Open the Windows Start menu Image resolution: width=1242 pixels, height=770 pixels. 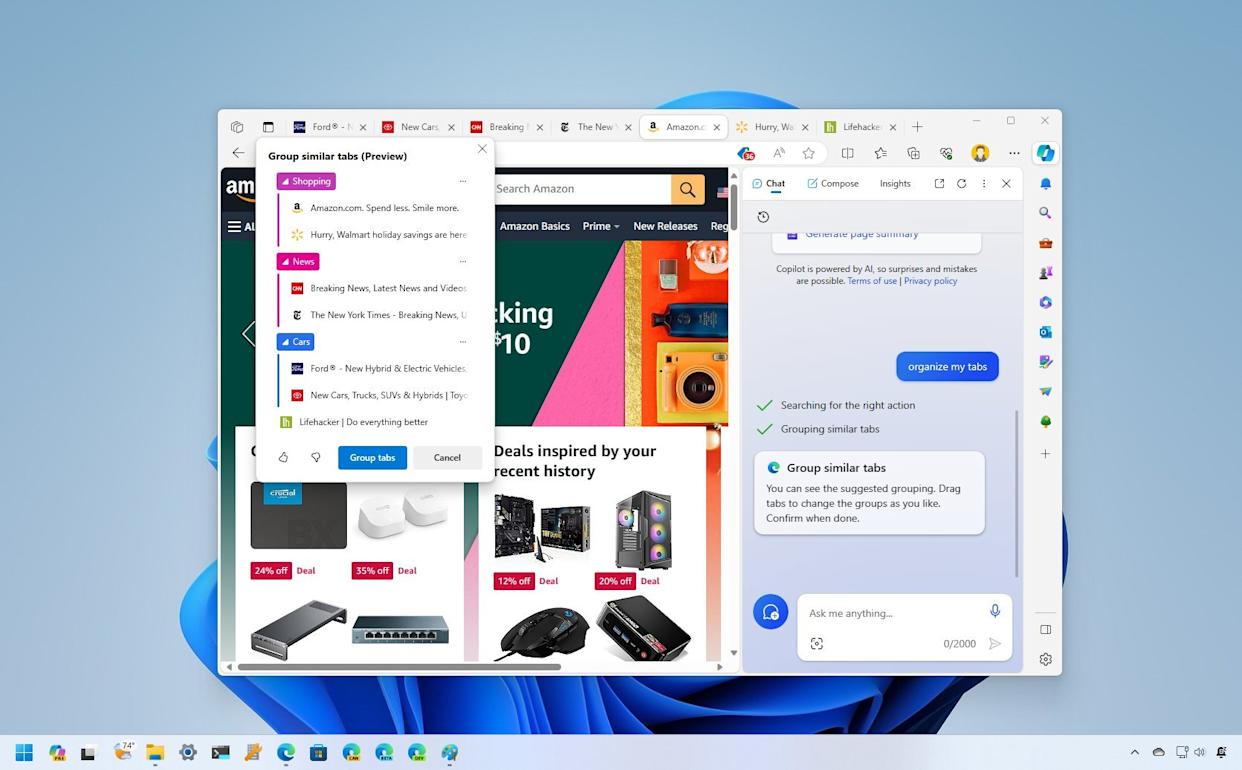click(24, 752)
